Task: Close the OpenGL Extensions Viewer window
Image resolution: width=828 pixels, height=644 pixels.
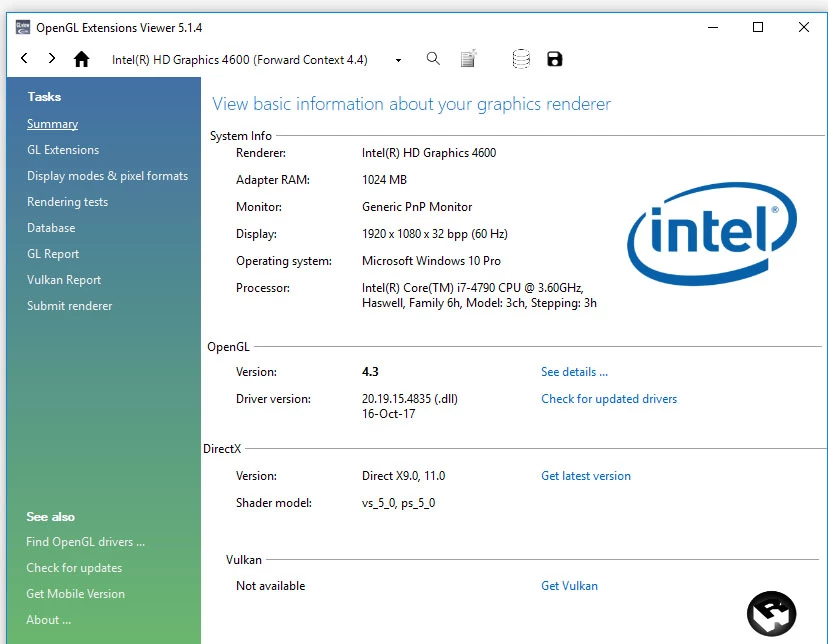Action: (804, 27)
